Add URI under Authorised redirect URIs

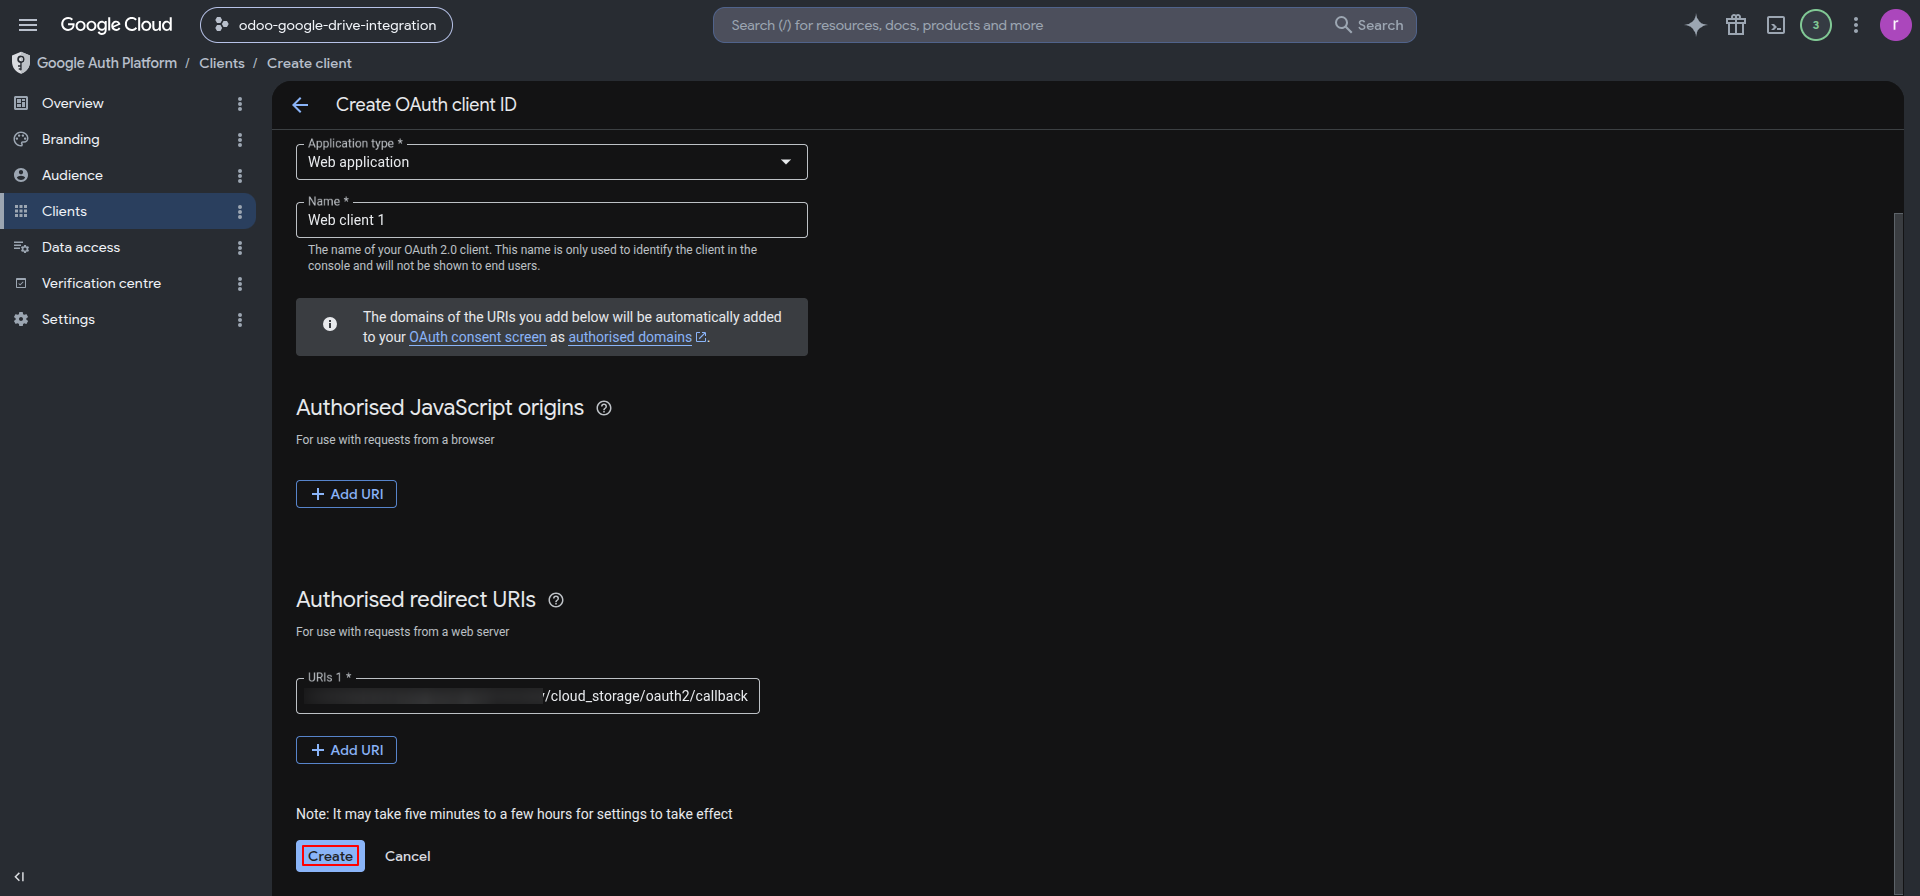coord(346,750)
